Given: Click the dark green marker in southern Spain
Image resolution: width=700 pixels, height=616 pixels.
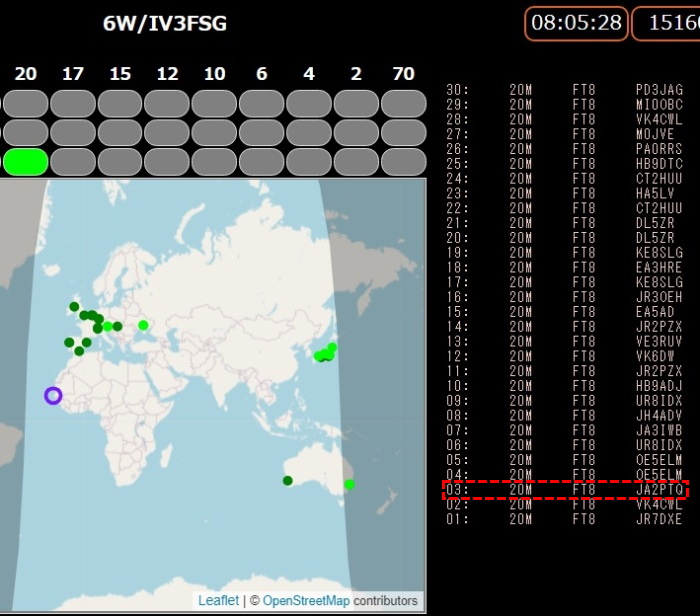Looking at the screenshot, I should [x=79, y=351].
